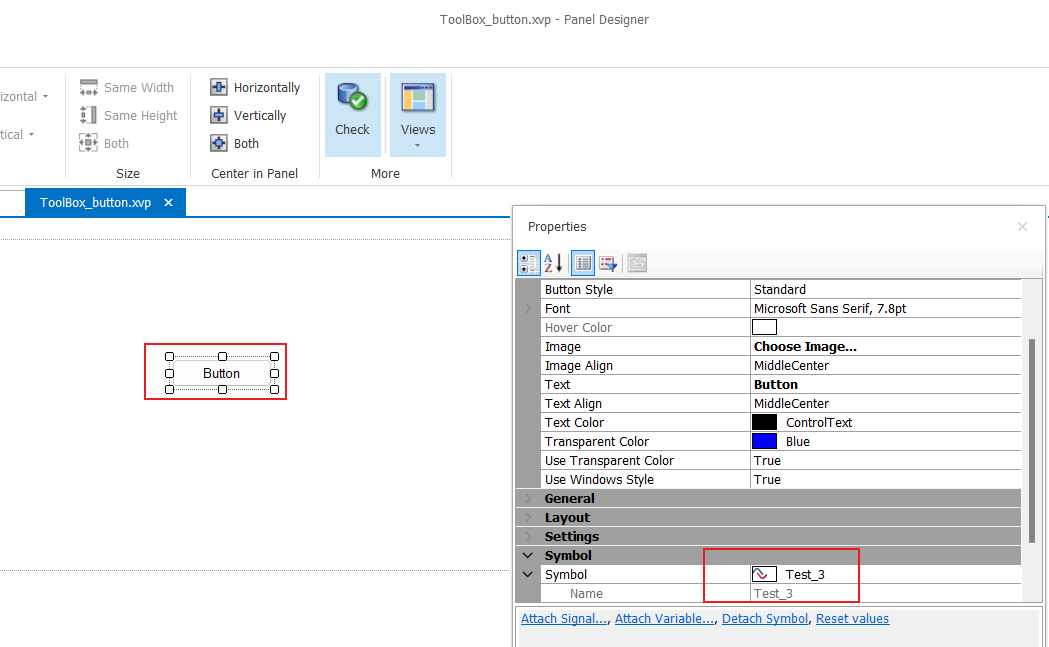The image size is (1049, 647).
Task: Click the Check tool in ribbon
Action: [x=352, y=111]
